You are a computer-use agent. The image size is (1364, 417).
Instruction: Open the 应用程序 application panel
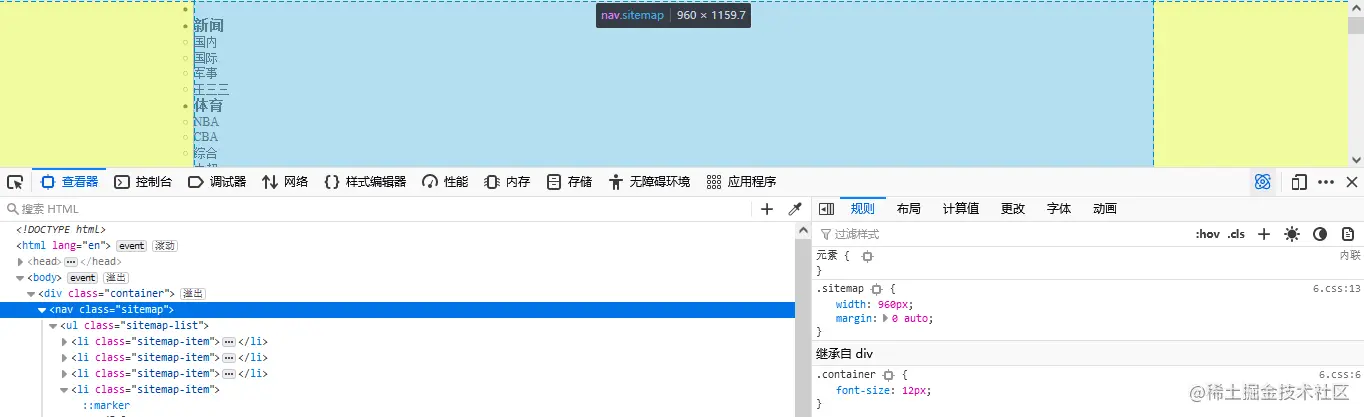coord(741,182)
